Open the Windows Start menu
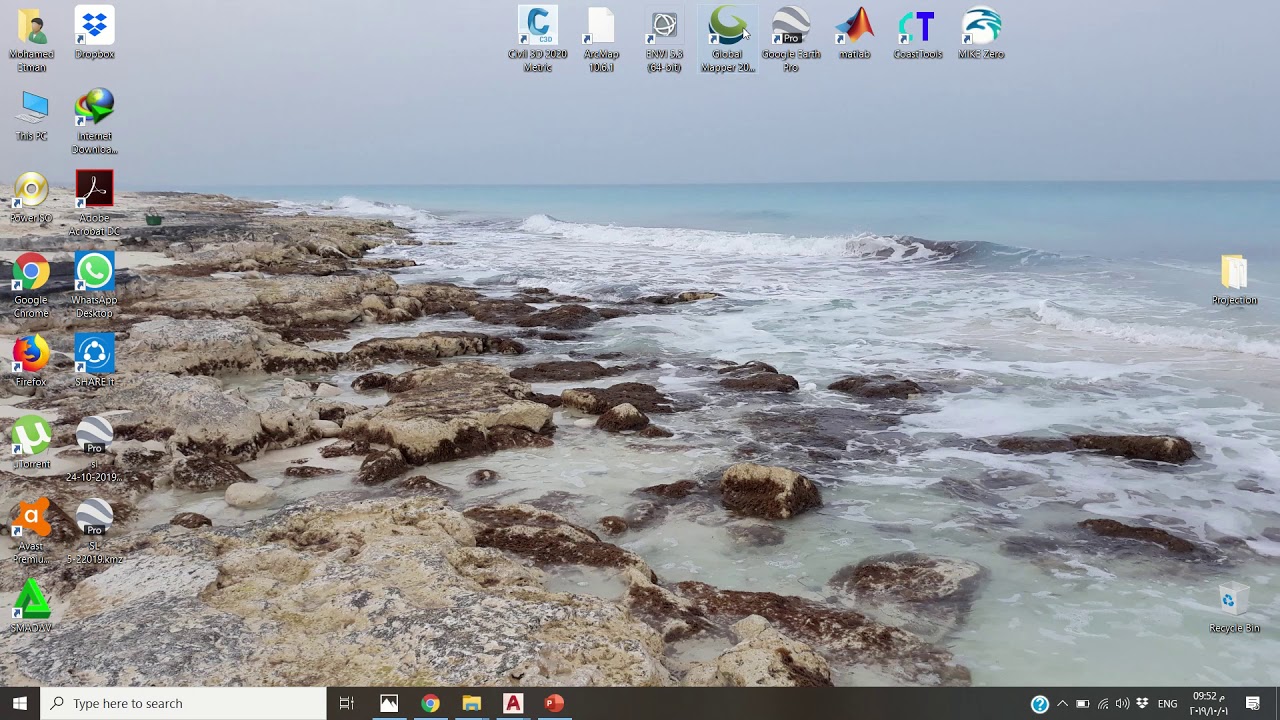The width and height of the screenshot is (1280, 720). pyautogui.click(x=20, y=703)
